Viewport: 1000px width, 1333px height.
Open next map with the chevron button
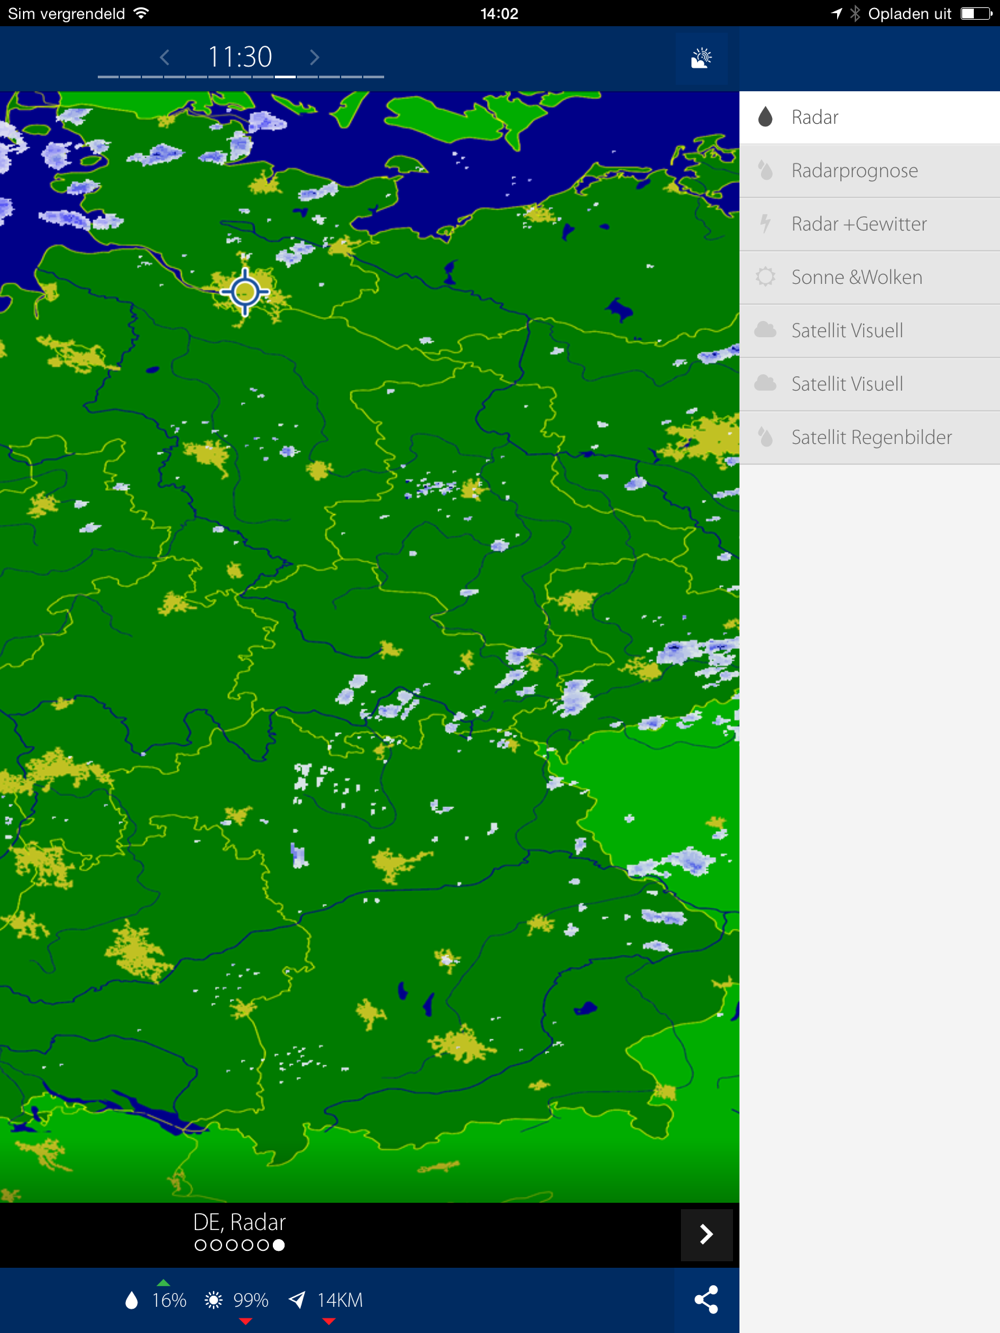[706, 1234]
